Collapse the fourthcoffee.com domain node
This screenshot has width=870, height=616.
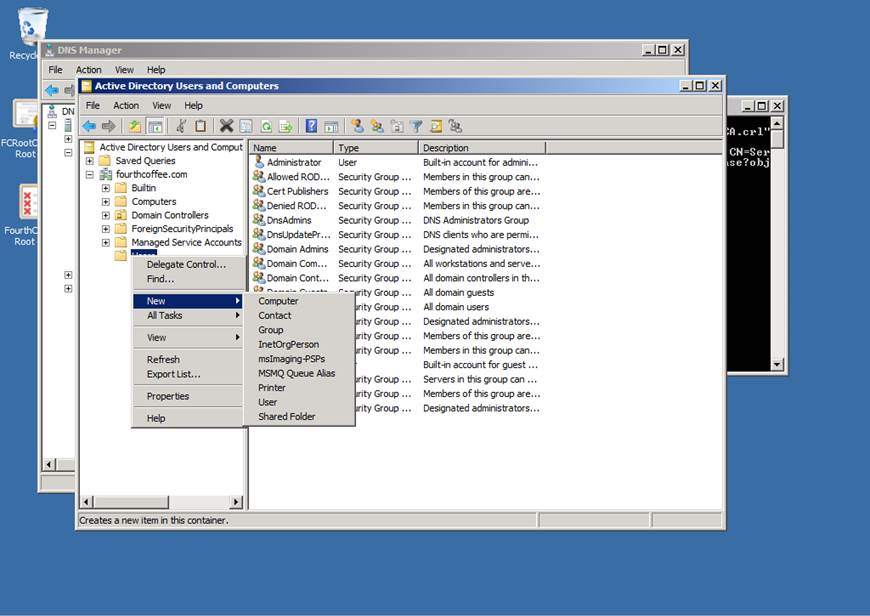point(90,175)
